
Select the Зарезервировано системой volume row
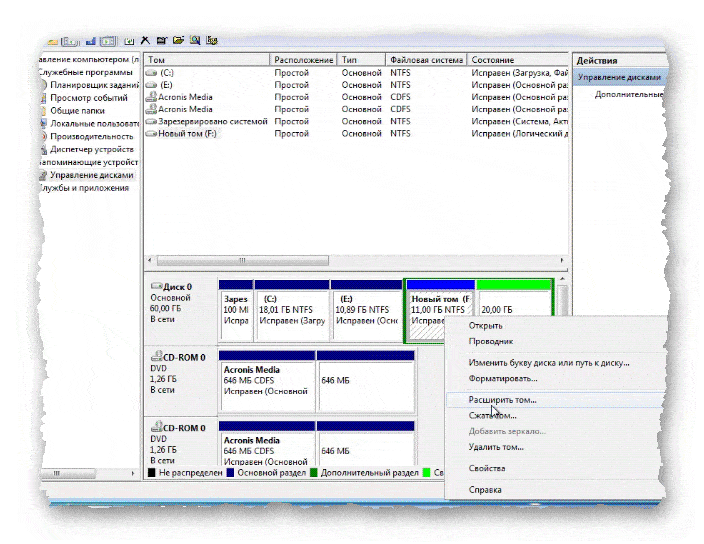(x=356, y=121)
